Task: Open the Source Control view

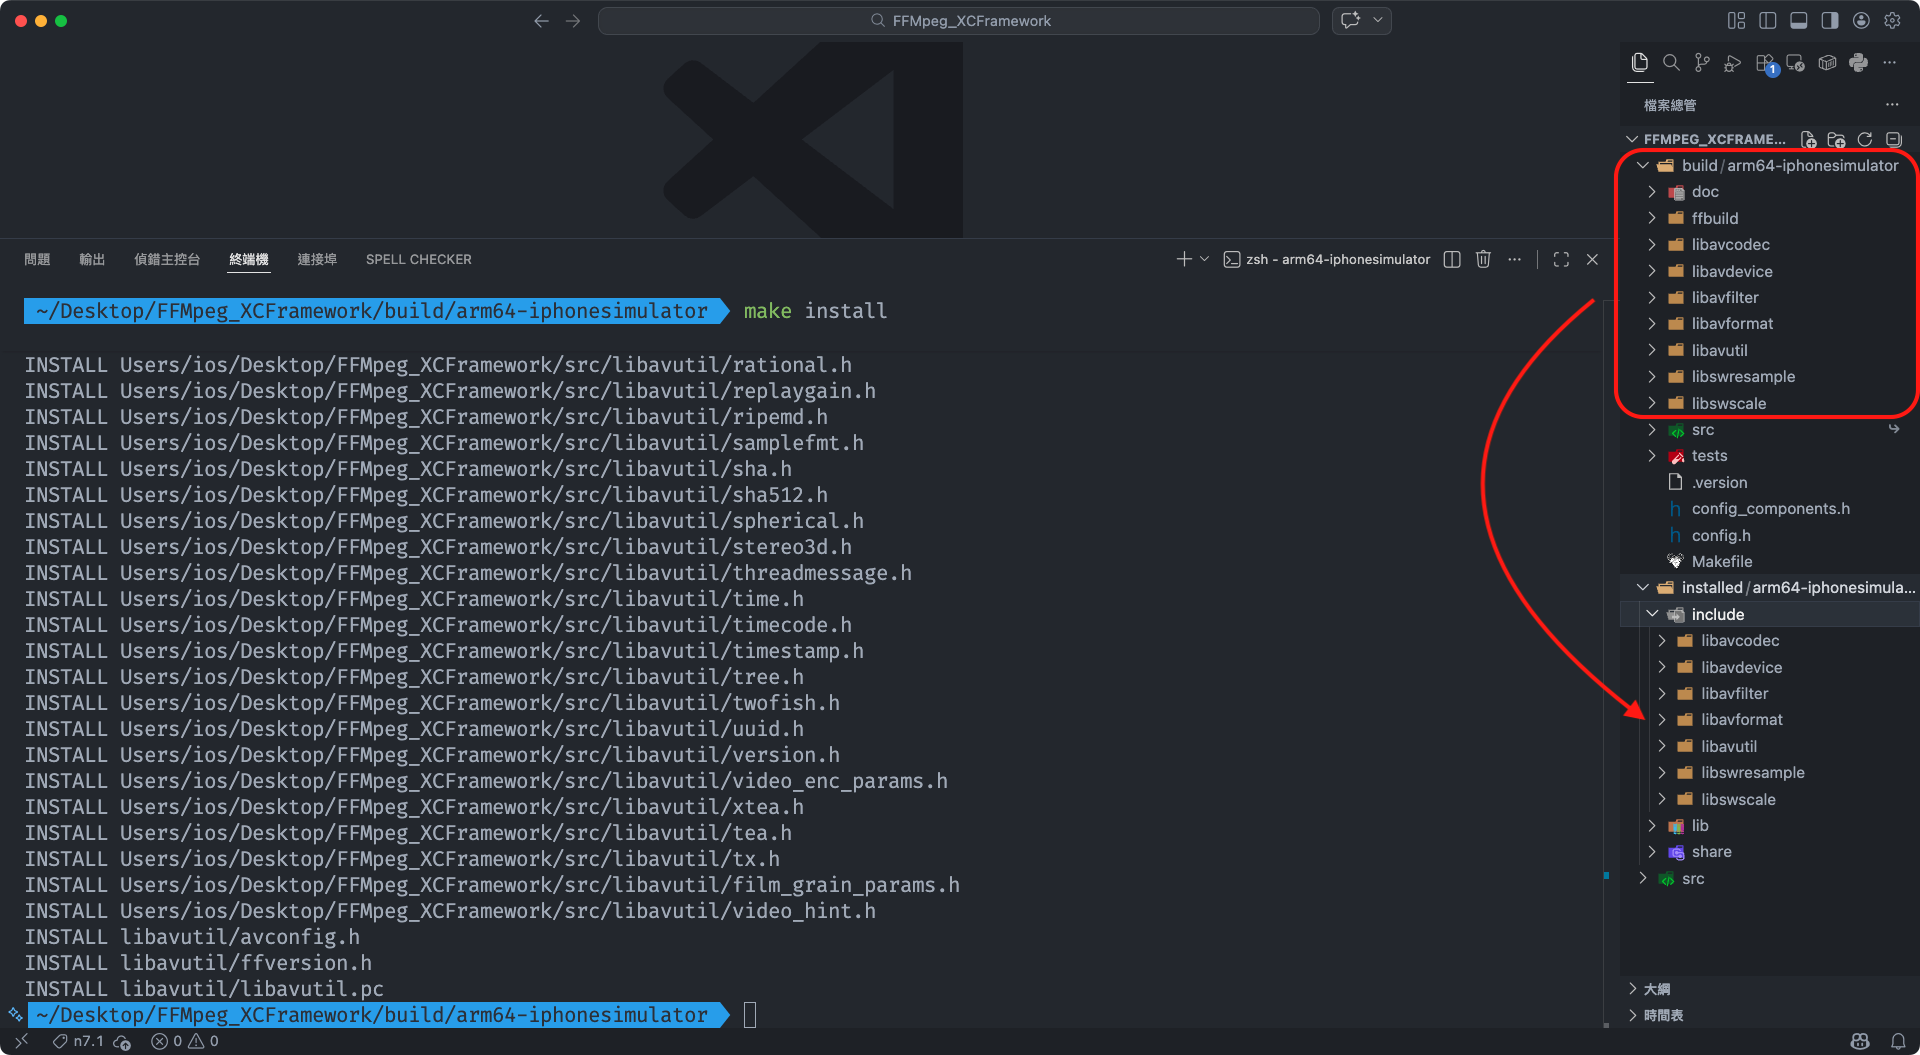Action: coord(1701,63)
